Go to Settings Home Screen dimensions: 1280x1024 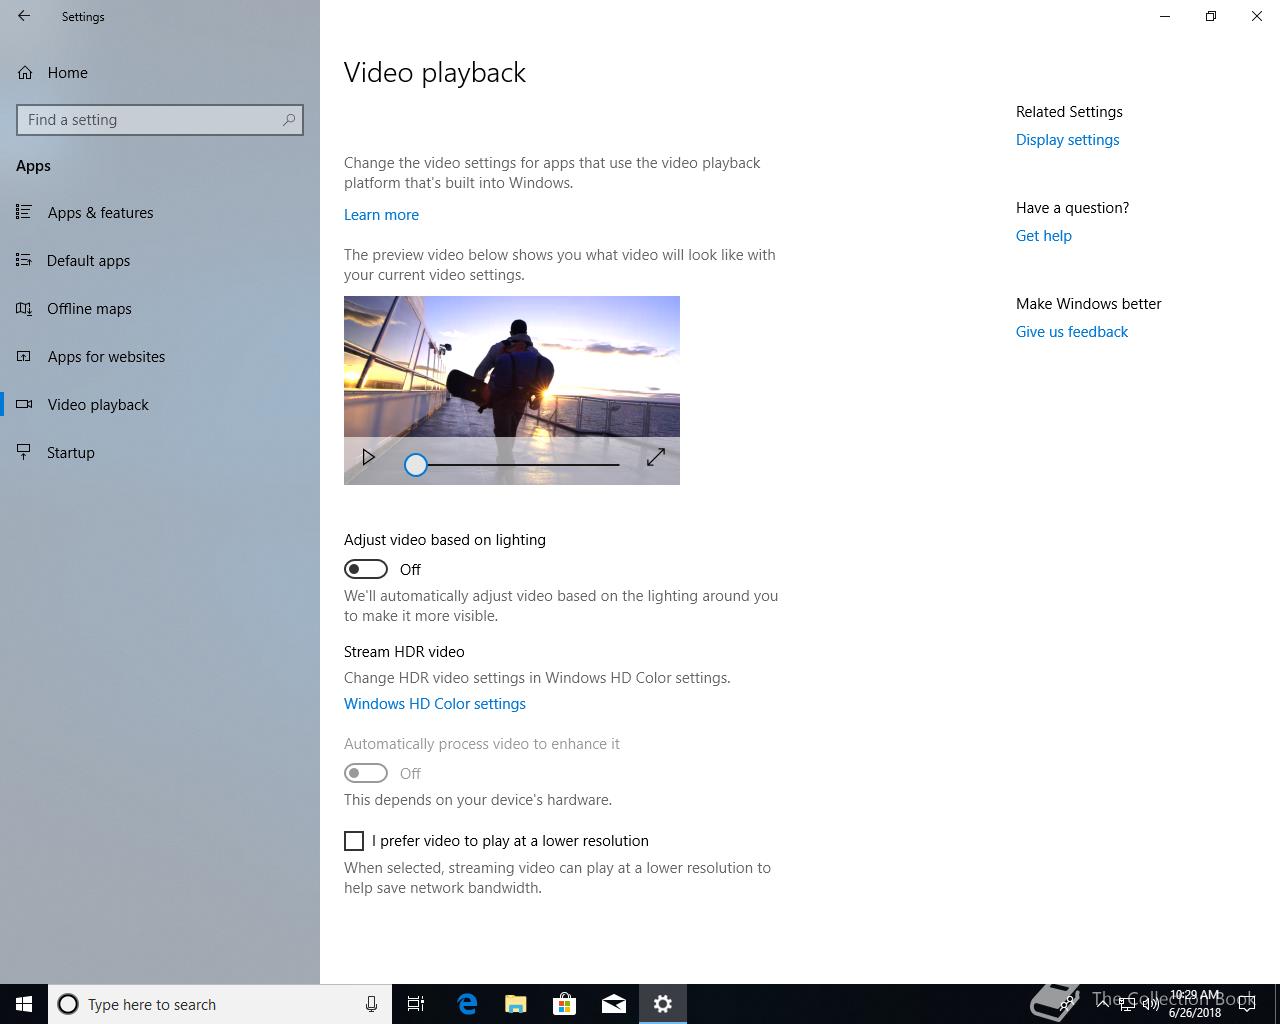click(x=67, y=73)
